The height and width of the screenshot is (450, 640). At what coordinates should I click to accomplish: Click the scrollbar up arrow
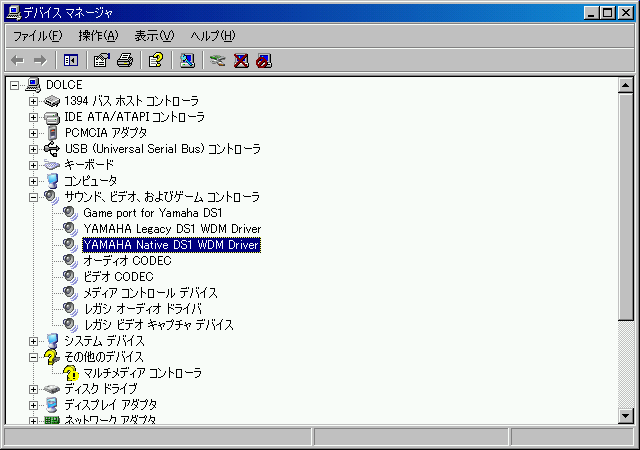tap(625, 85)
